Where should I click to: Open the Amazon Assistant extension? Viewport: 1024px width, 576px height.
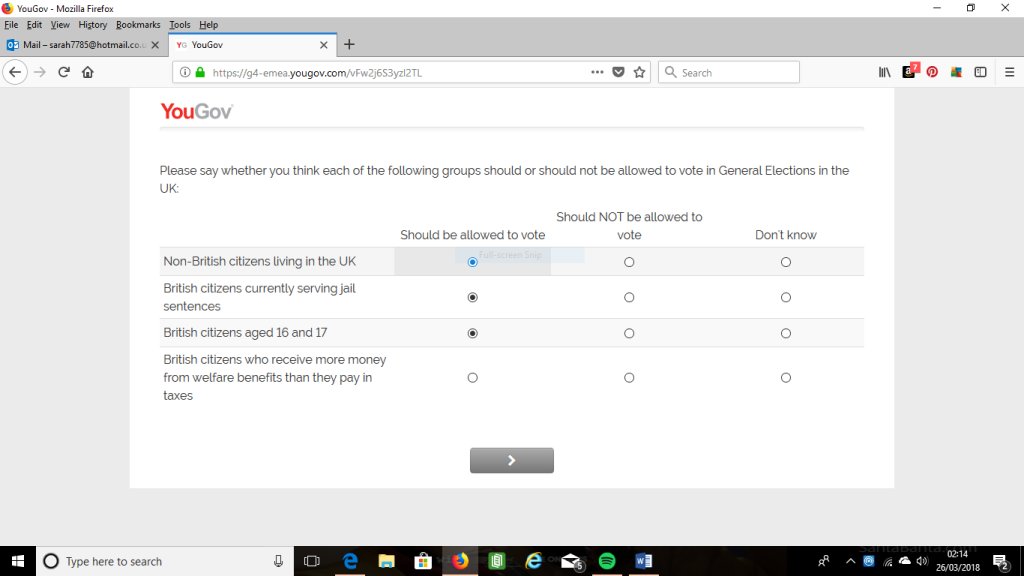coord(908,72)
